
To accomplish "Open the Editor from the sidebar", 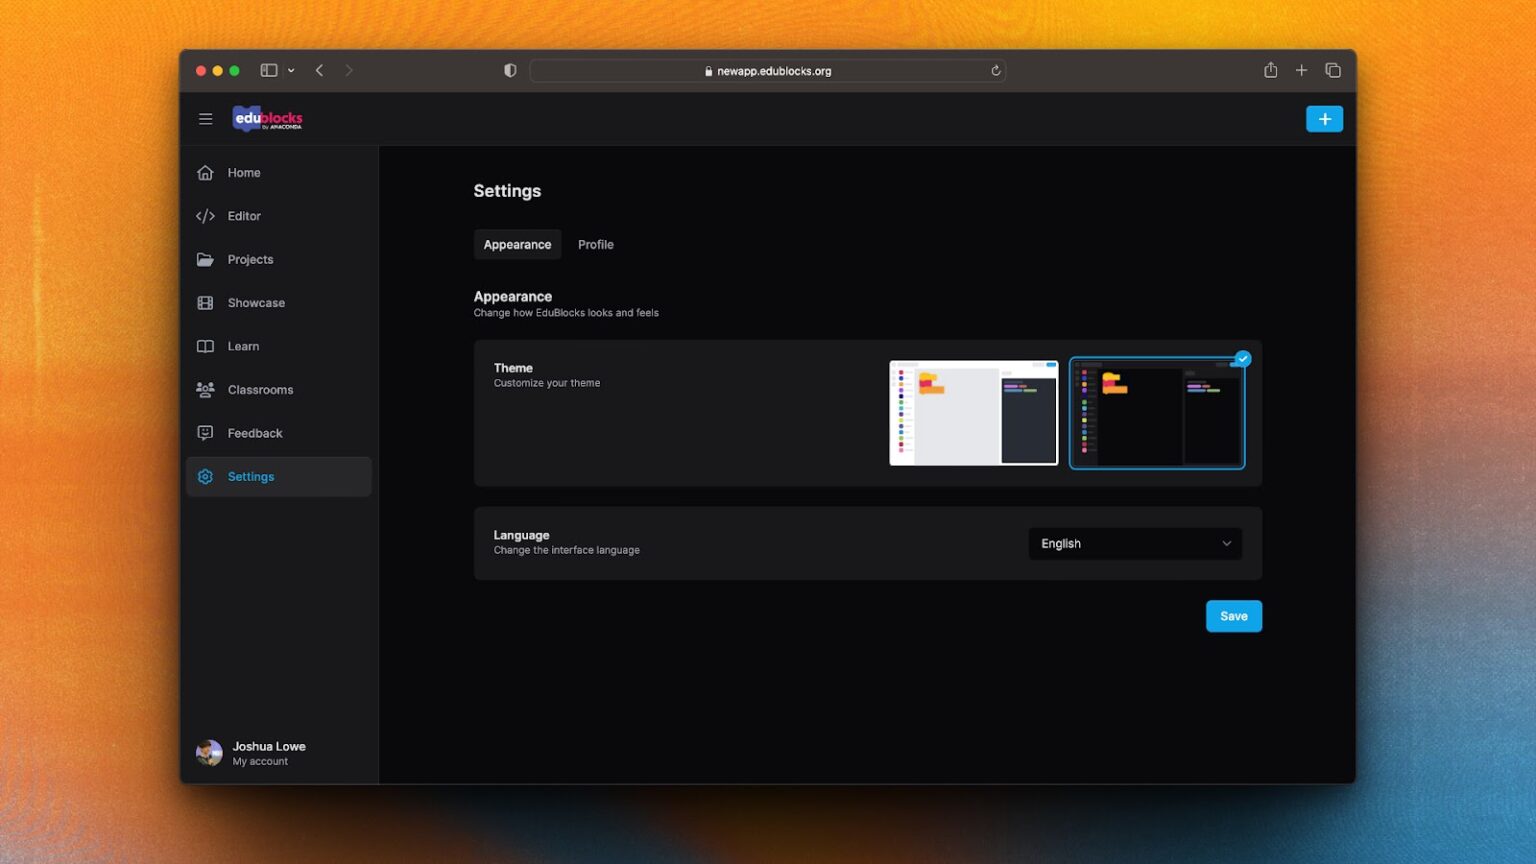I will click(243, 215).
